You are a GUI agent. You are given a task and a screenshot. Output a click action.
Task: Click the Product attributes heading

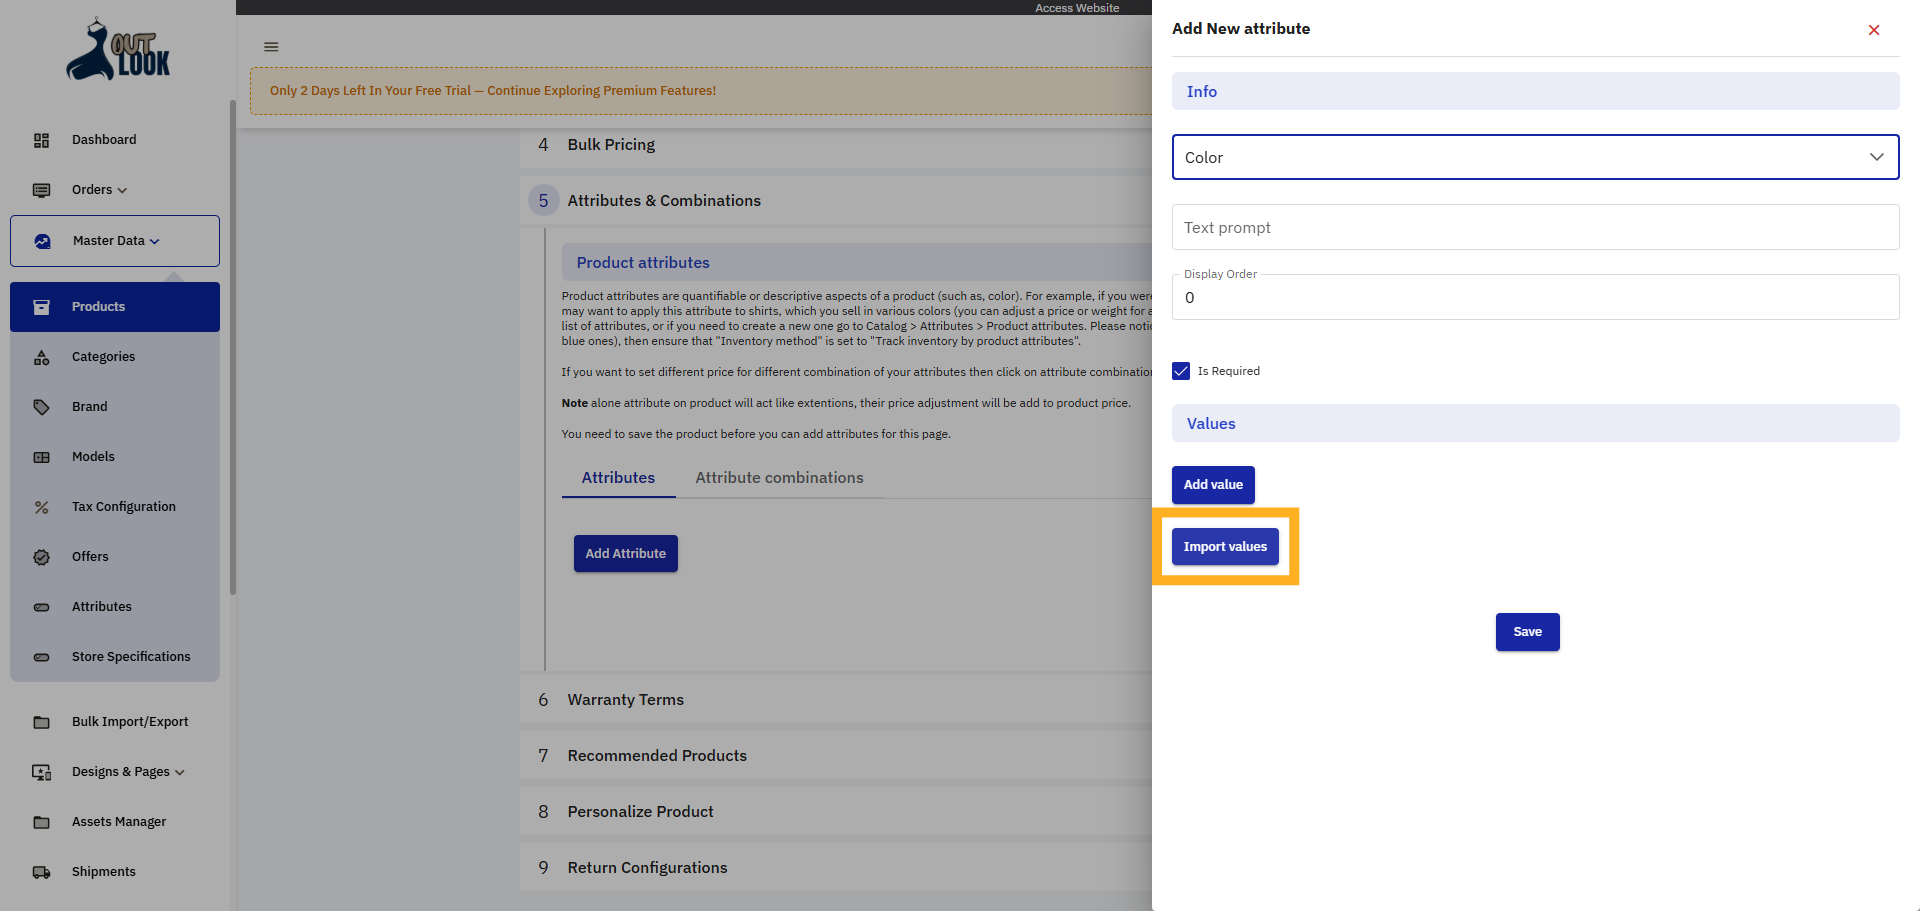point(643,263)
